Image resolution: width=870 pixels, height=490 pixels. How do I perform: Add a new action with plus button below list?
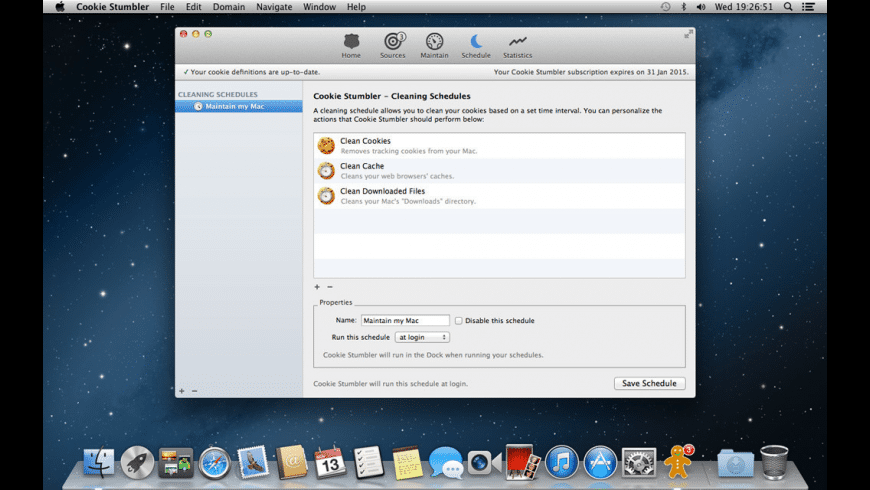[x=317, y=287]
